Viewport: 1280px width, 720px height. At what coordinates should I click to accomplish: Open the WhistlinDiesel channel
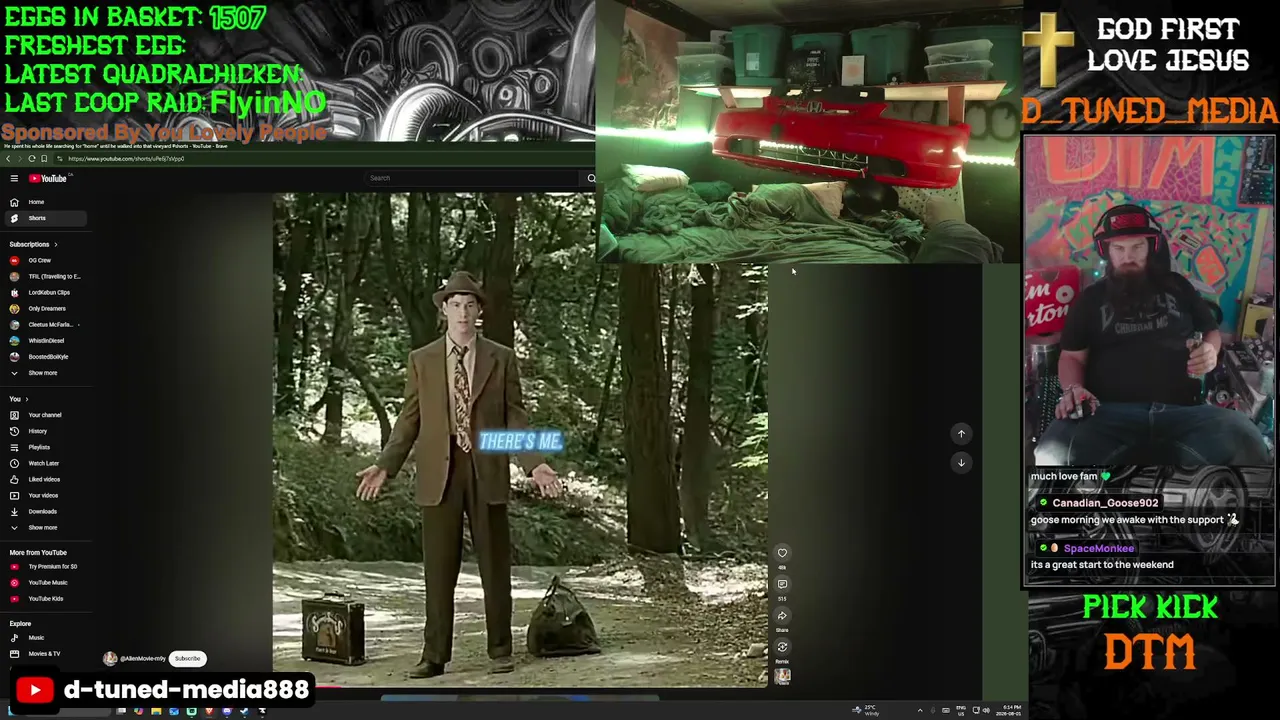click(x=46, y=340)
